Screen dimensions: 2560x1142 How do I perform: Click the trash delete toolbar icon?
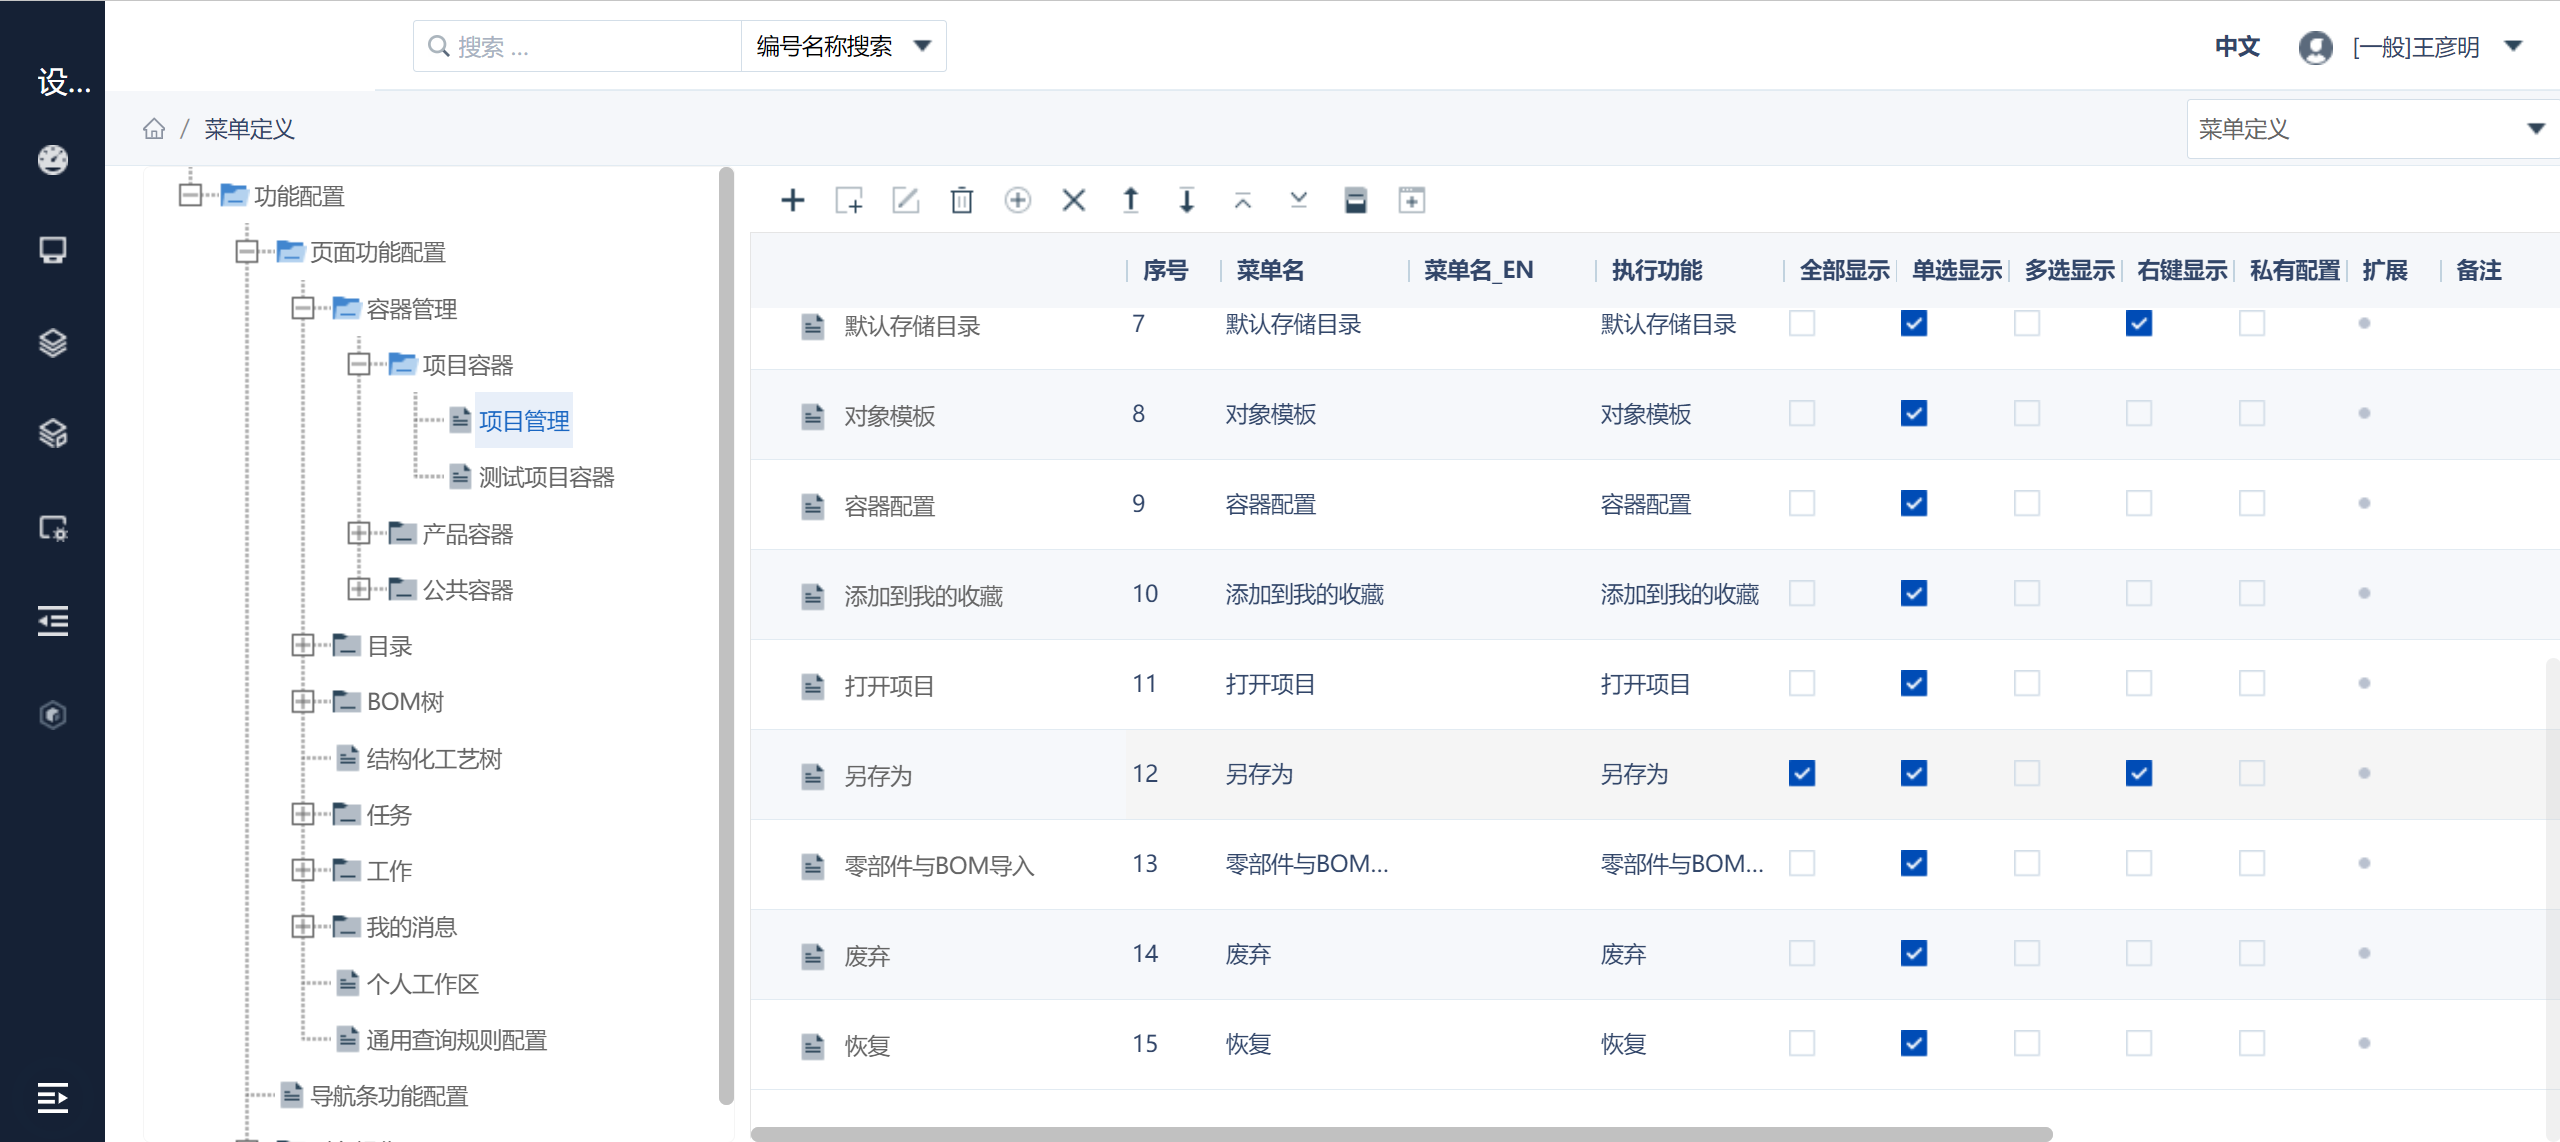click(x=961, y=200)
